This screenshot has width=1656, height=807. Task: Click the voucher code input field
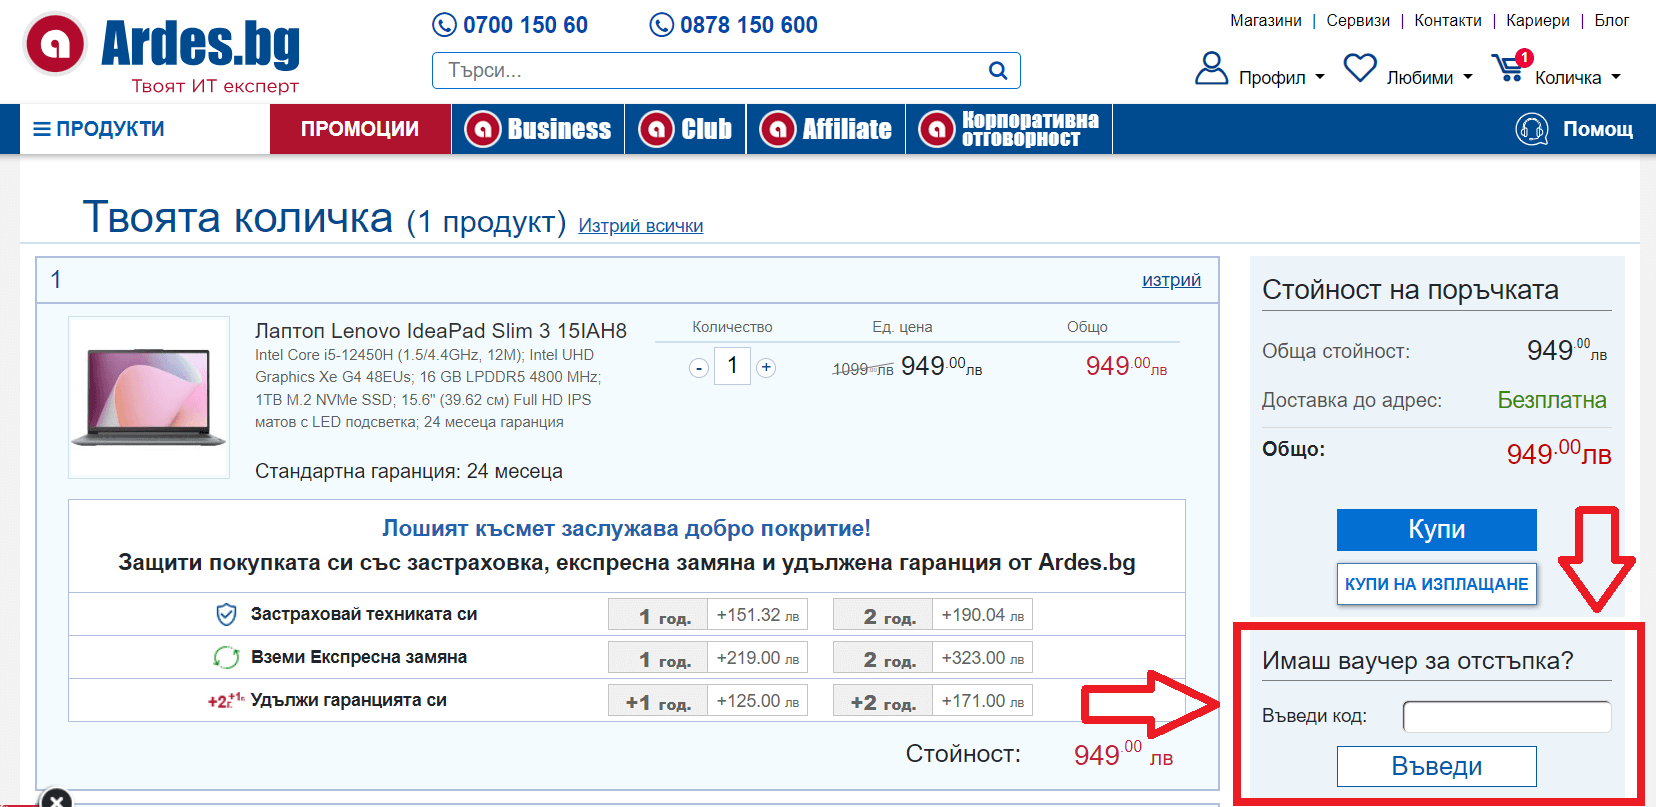click(1507, 716)
